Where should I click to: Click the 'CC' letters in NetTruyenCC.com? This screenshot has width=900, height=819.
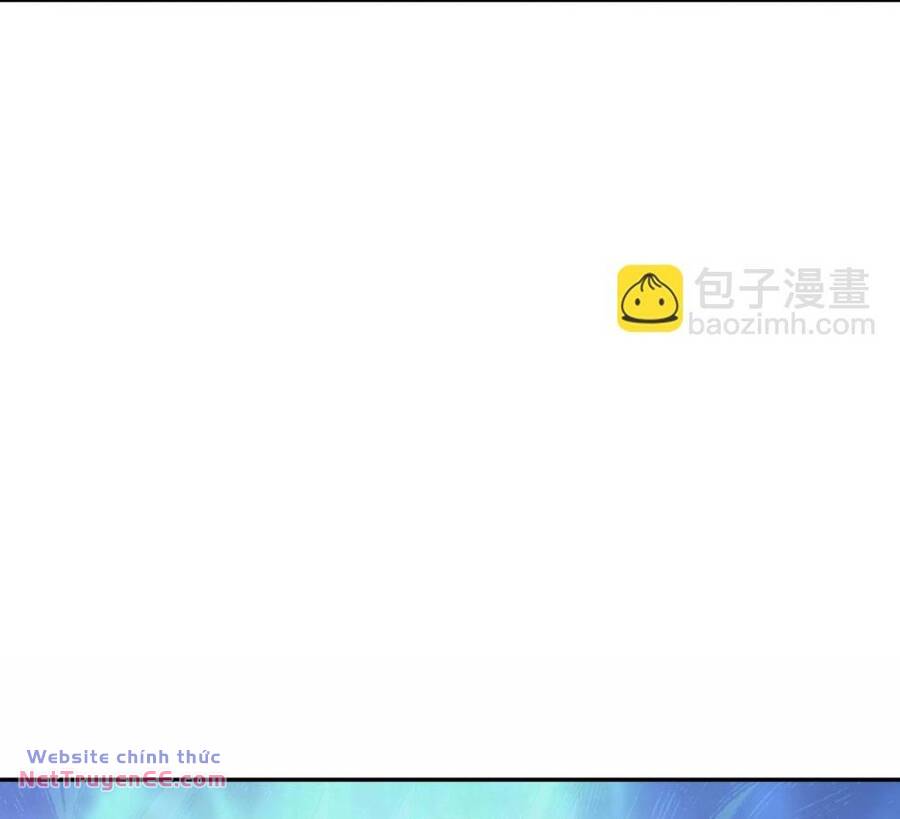click(159, 780)
